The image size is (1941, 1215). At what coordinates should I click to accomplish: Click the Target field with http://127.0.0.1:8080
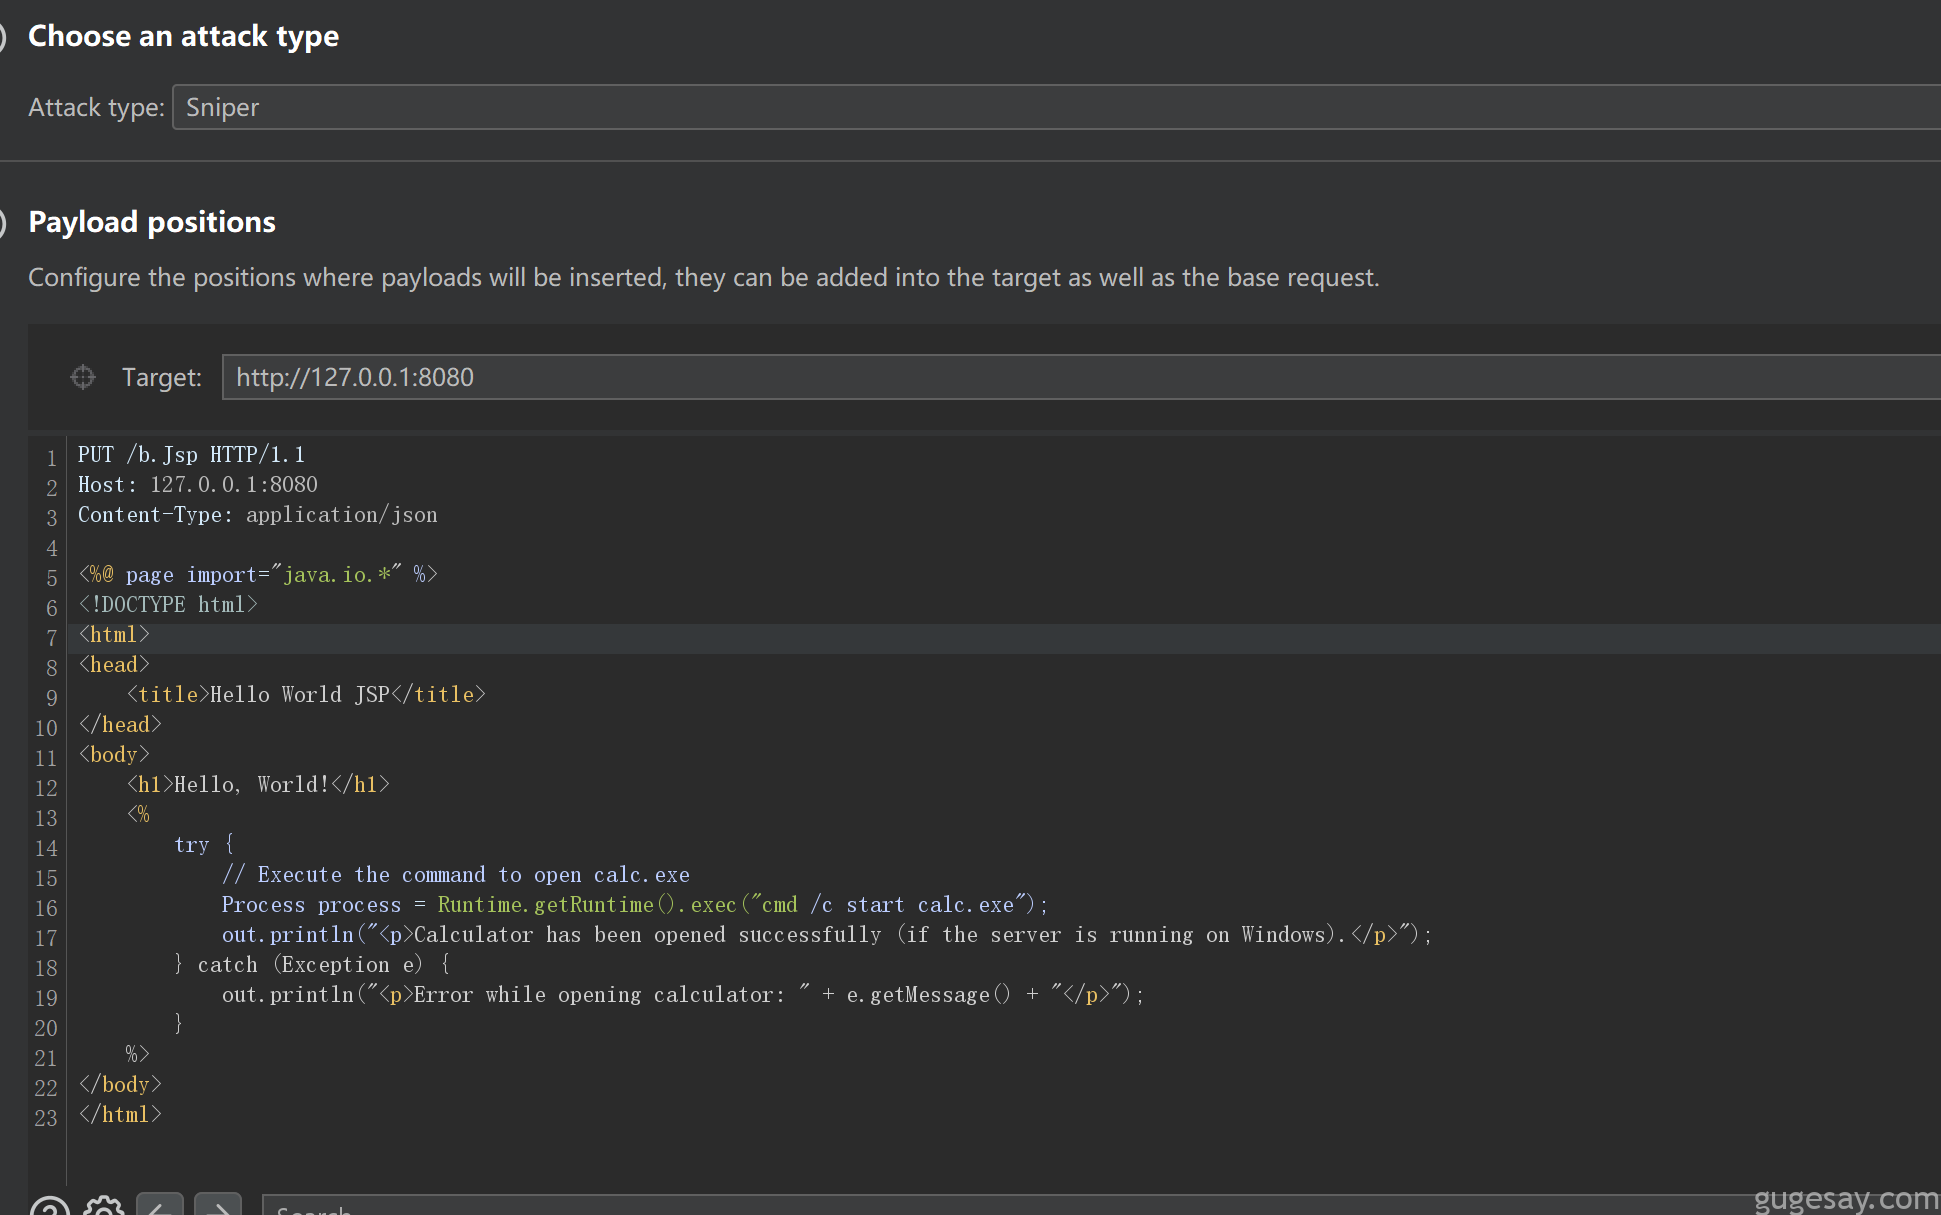(1081, 377)
